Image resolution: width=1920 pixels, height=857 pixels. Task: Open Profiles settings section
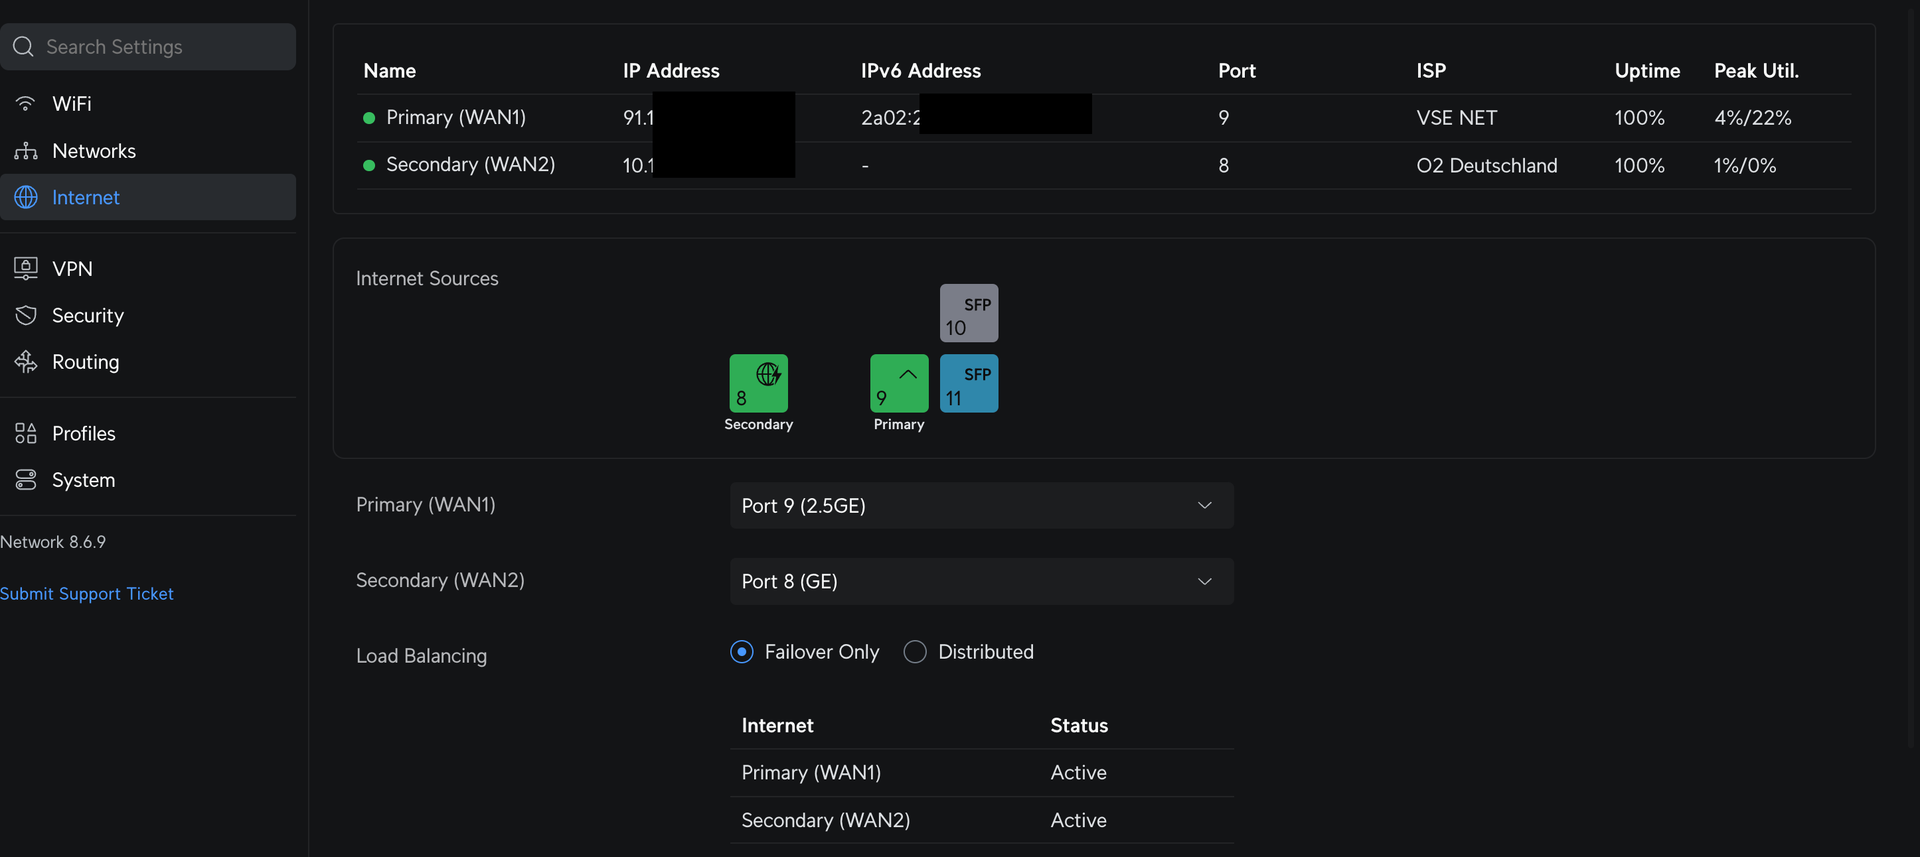click(148, 434)
